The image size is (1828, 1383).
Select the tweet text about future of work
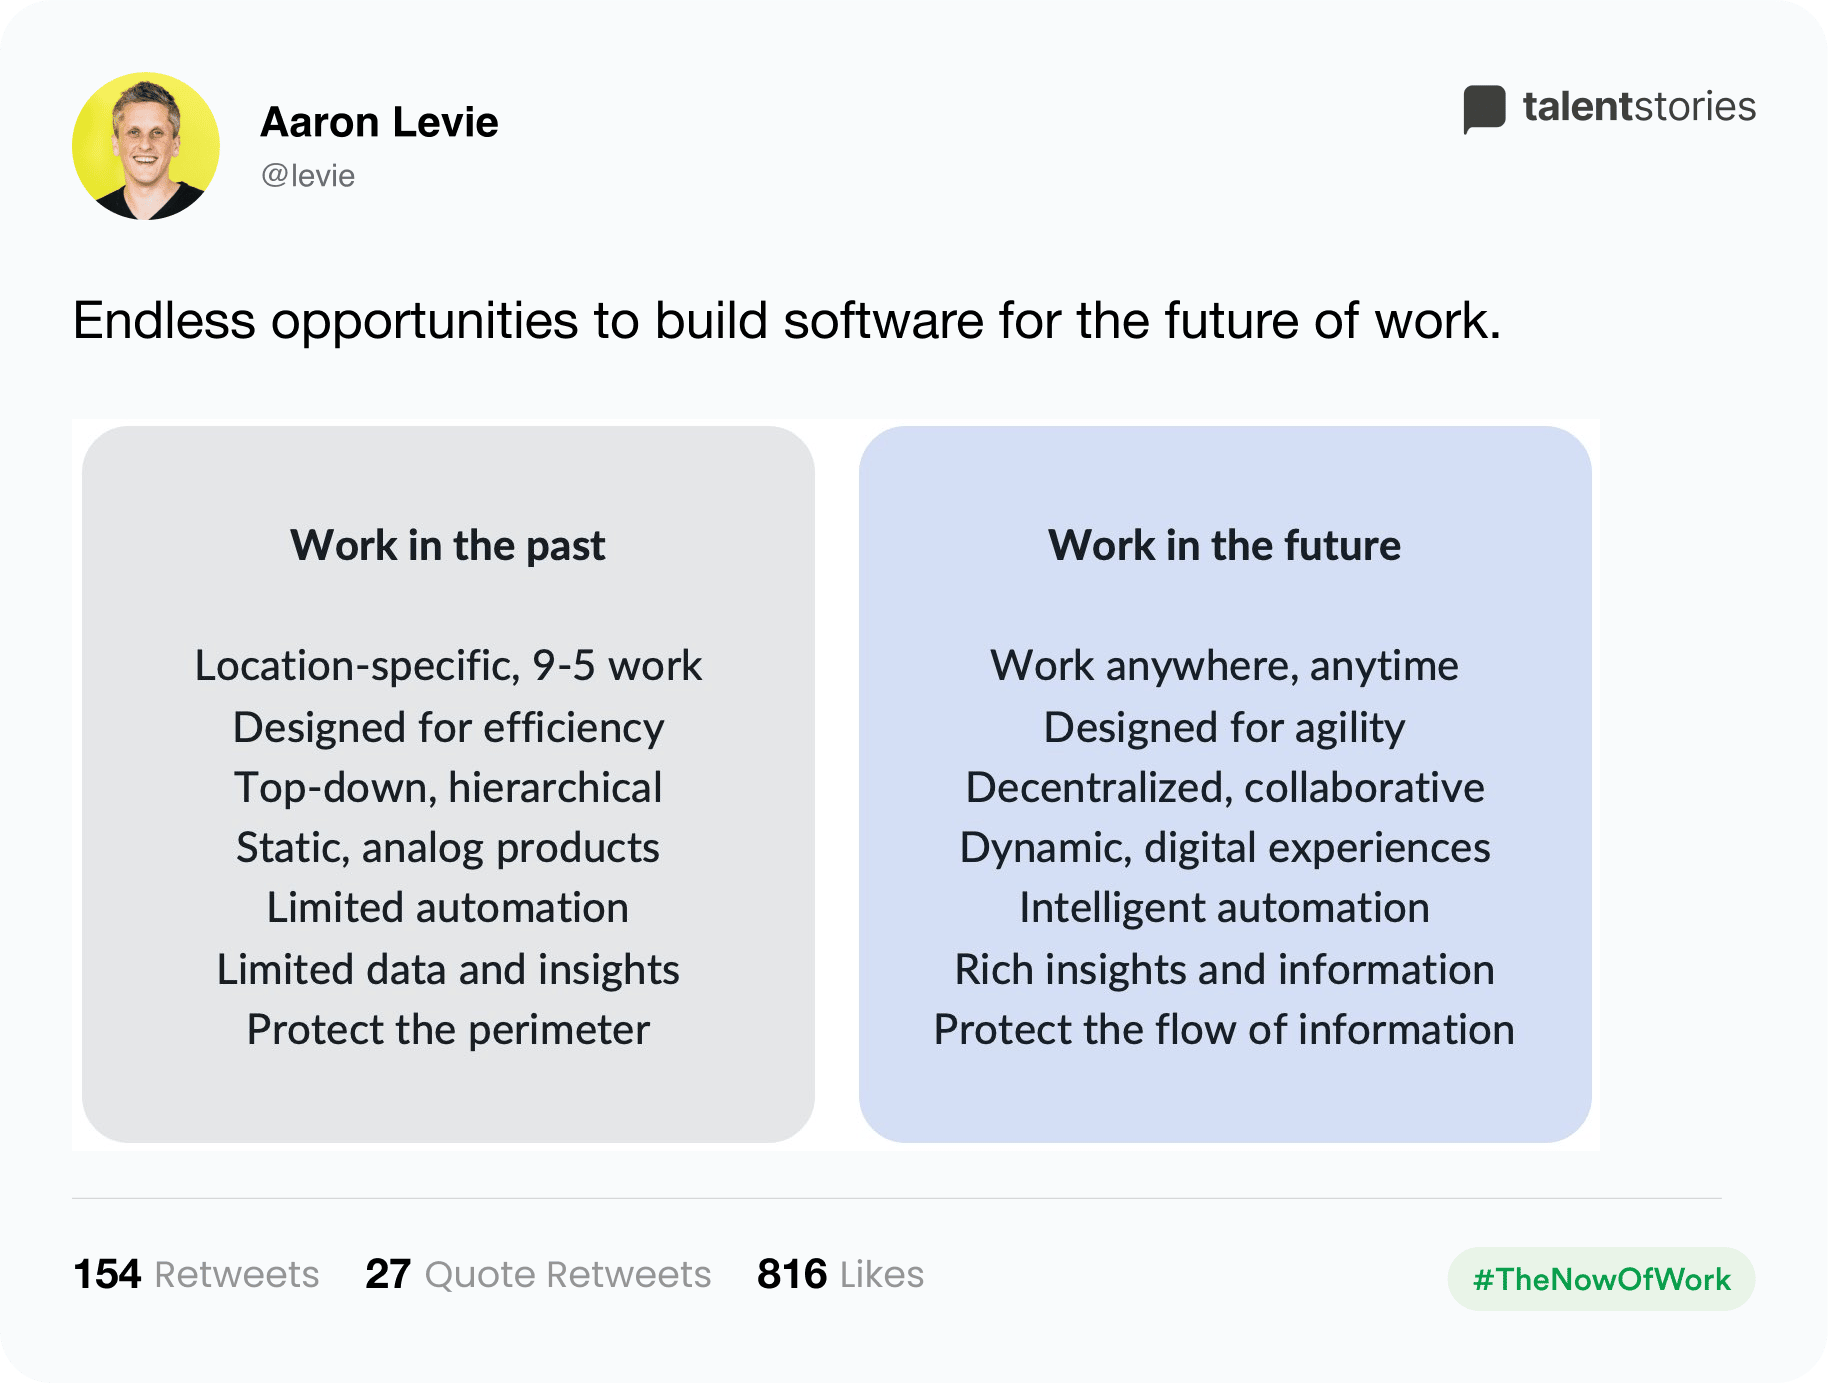[x=787, y=322]
